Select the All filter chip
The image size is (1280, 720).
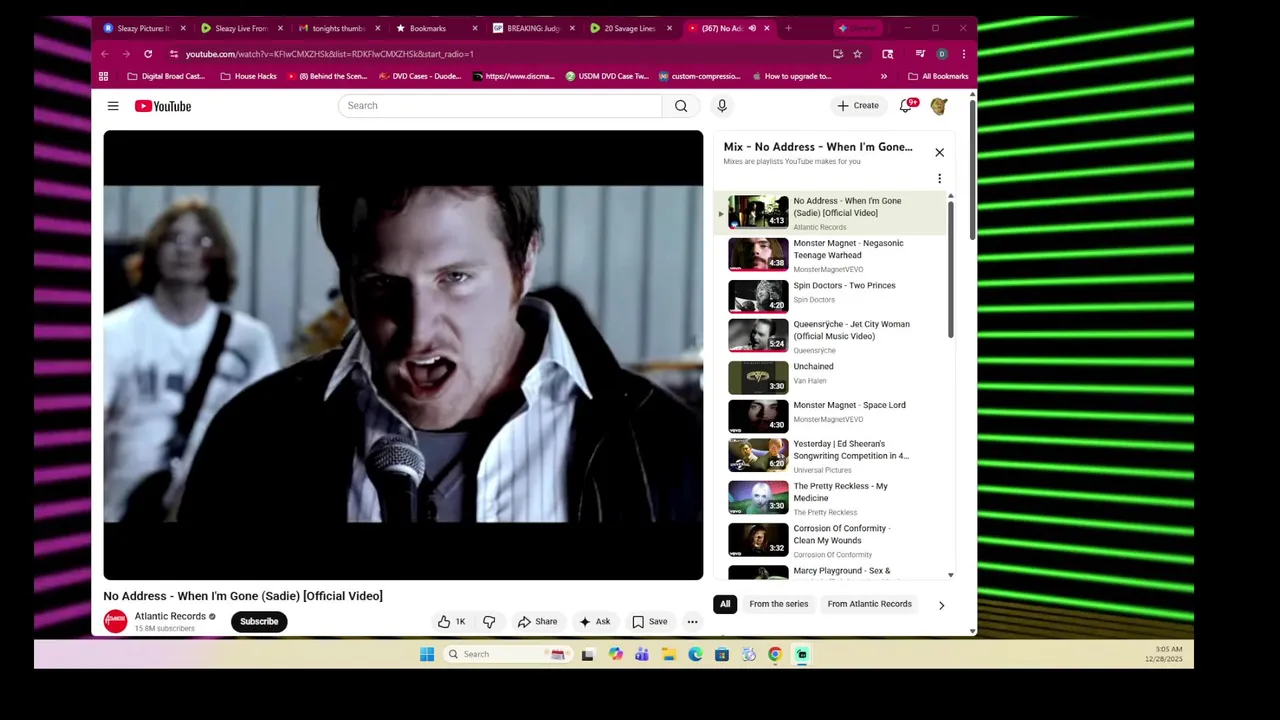[x=725, y=604]
